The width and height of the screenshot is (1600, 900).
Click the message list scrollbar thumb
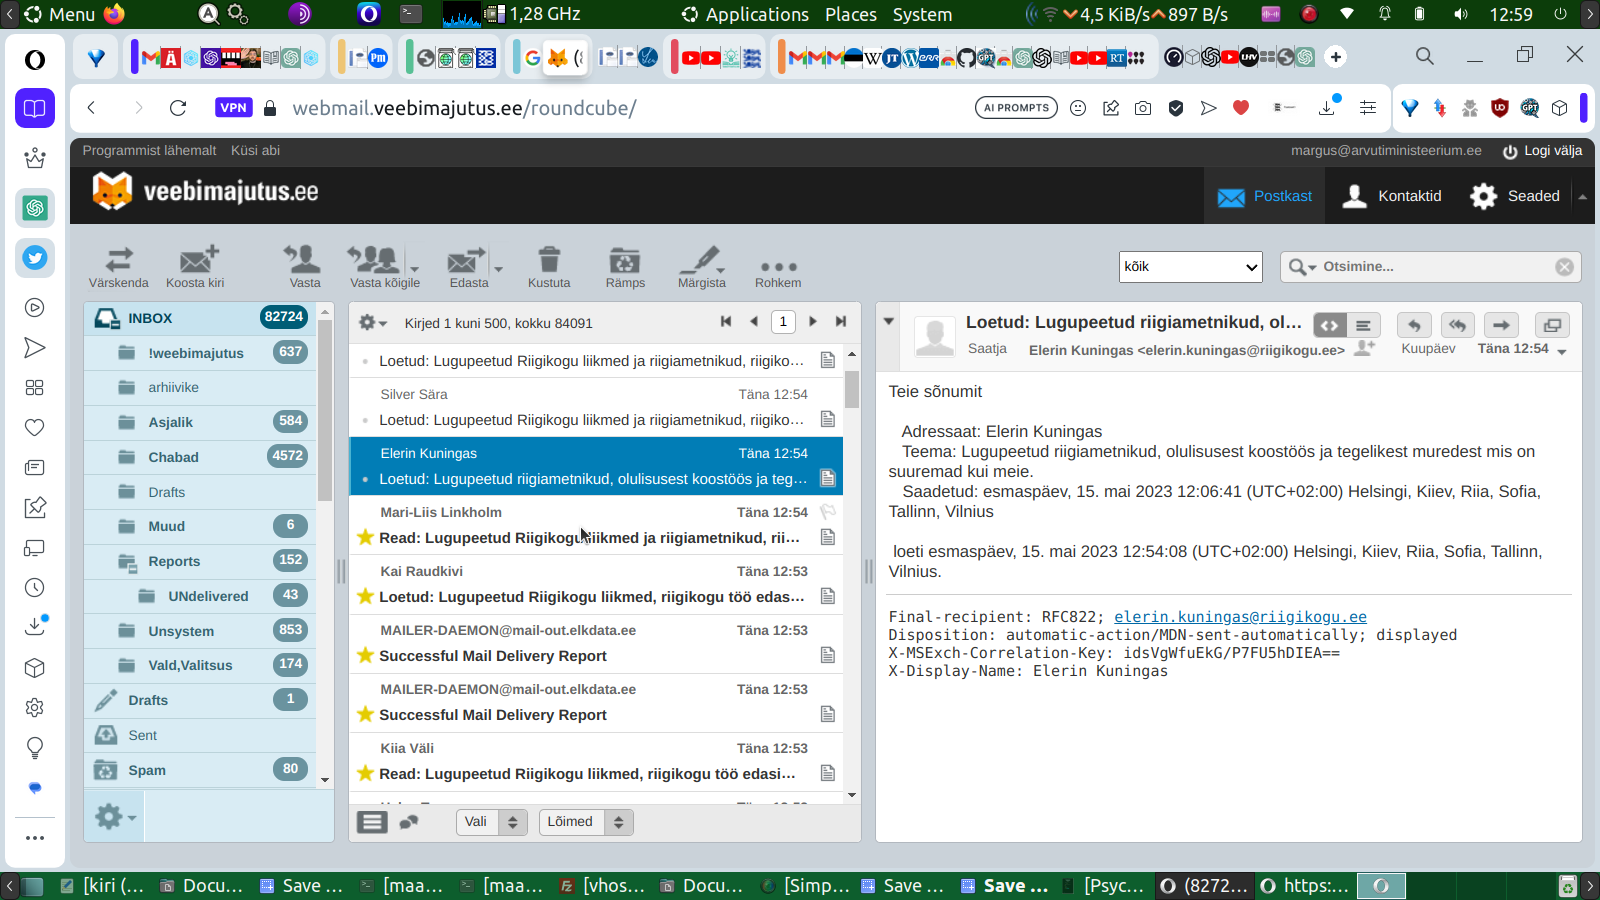click(x=852, y=389)
